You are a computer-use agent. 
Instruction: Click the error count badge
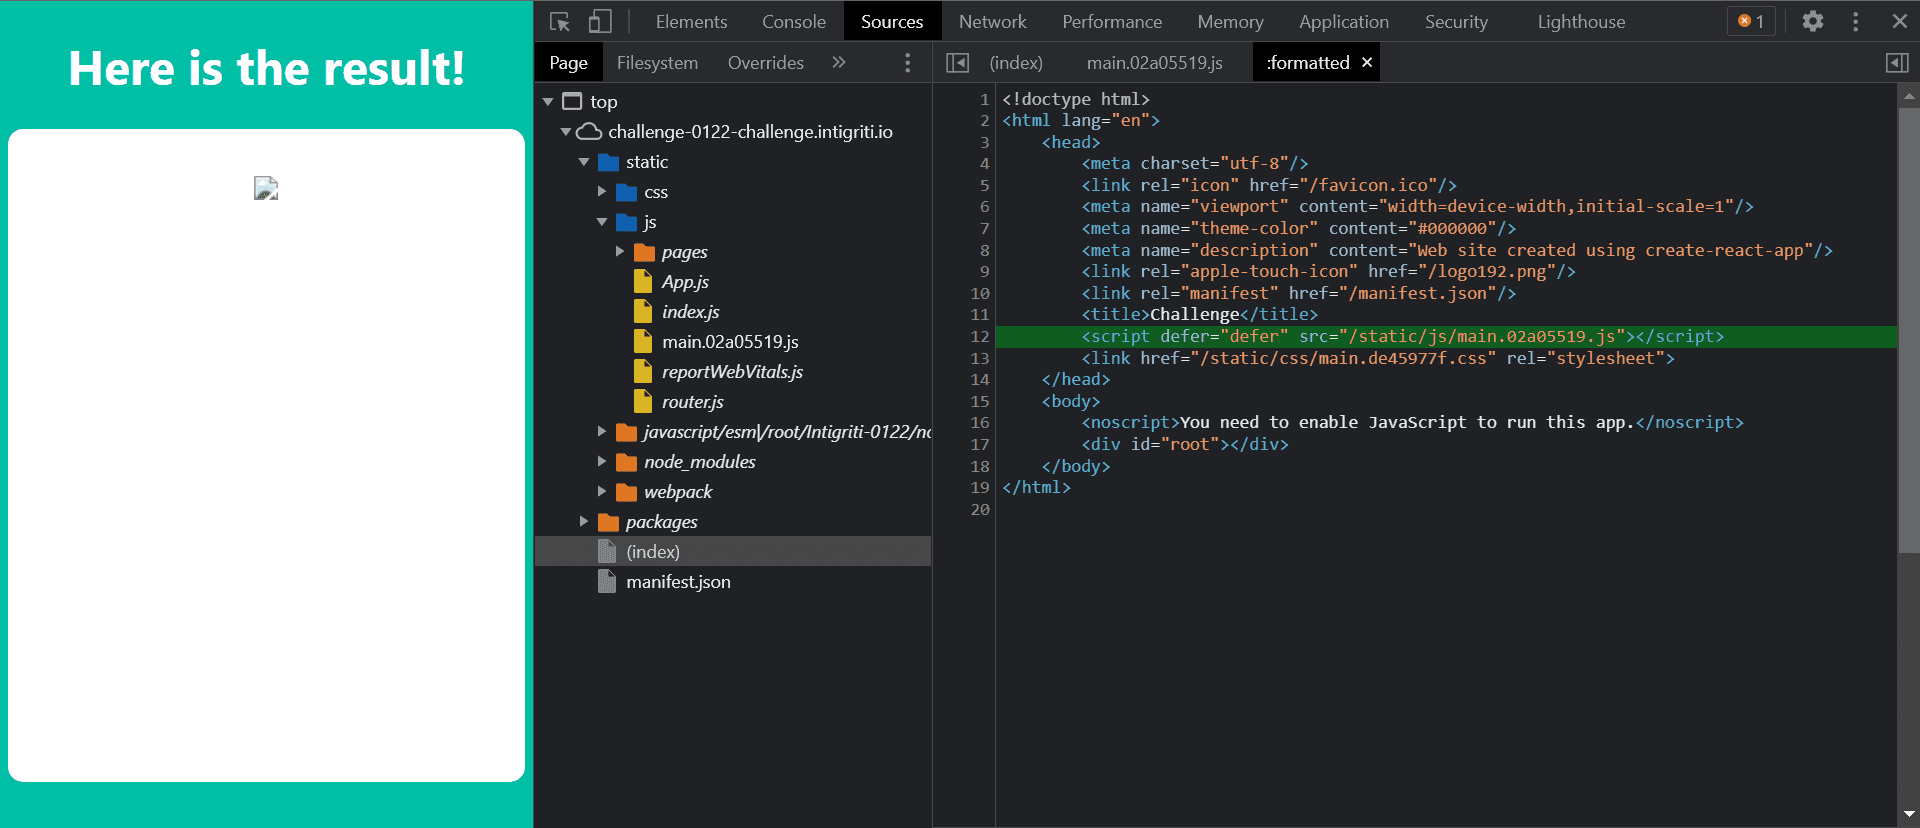1751,21
